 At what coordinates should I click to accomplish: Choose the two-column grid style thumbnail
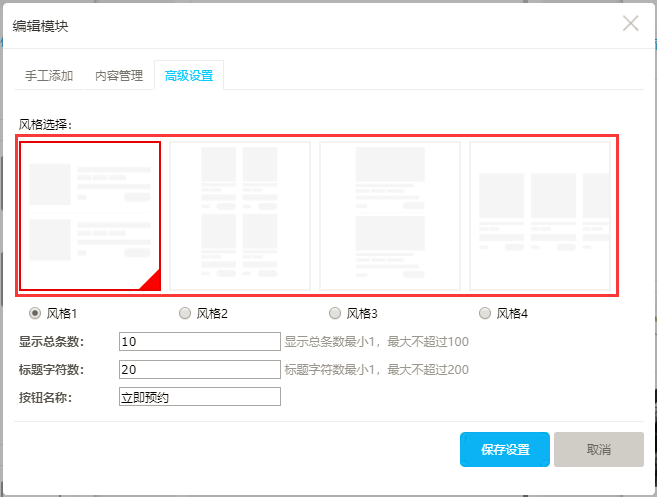pos(240,215)
